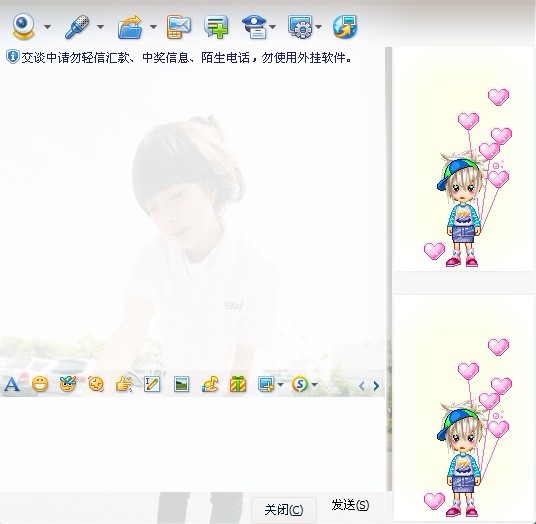Expand the screenshot tool dropdown arrow

point(280,385)
